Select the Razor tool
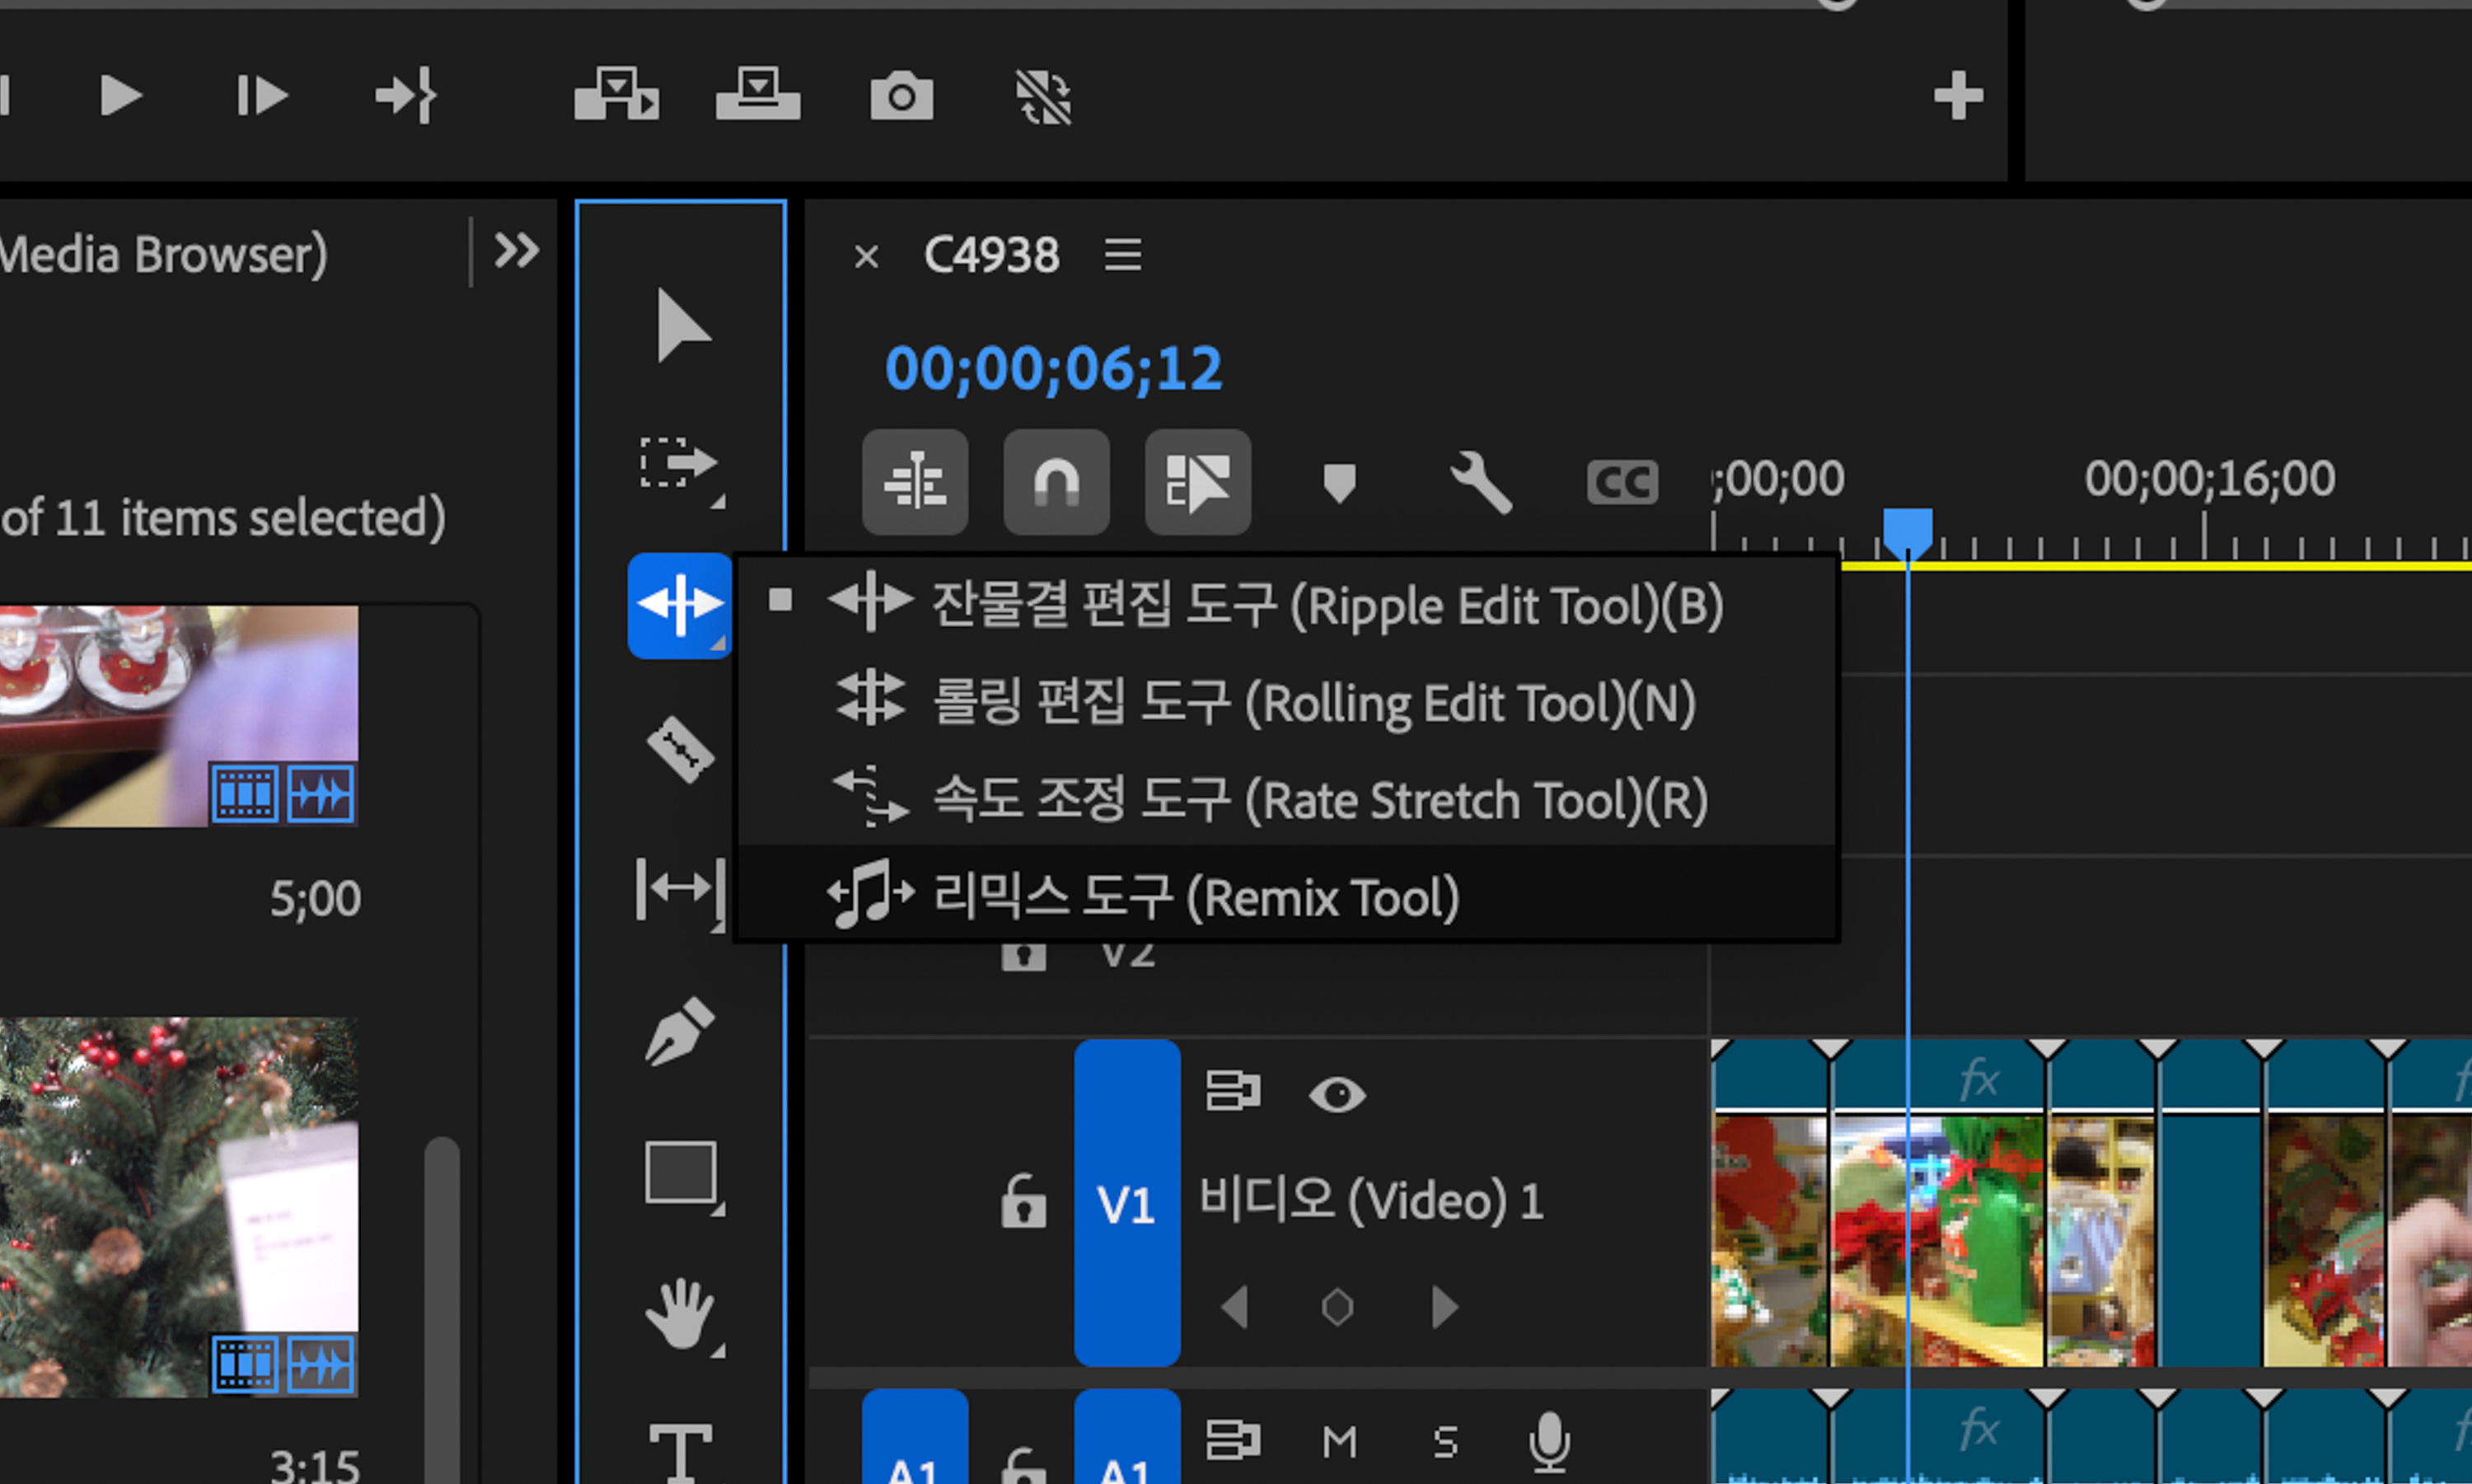2472x1484 pixels. (680, 748)
